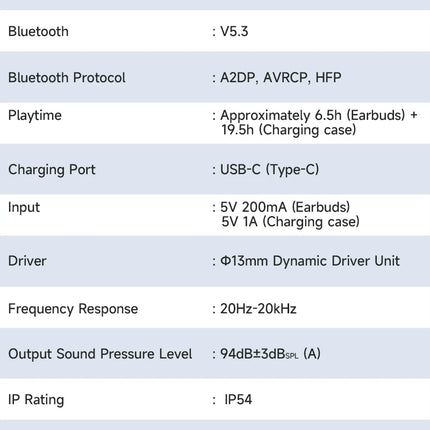Select the A2DP, AVRCP, HFP text
Screen dimensions: 430x430
point(281,78)
